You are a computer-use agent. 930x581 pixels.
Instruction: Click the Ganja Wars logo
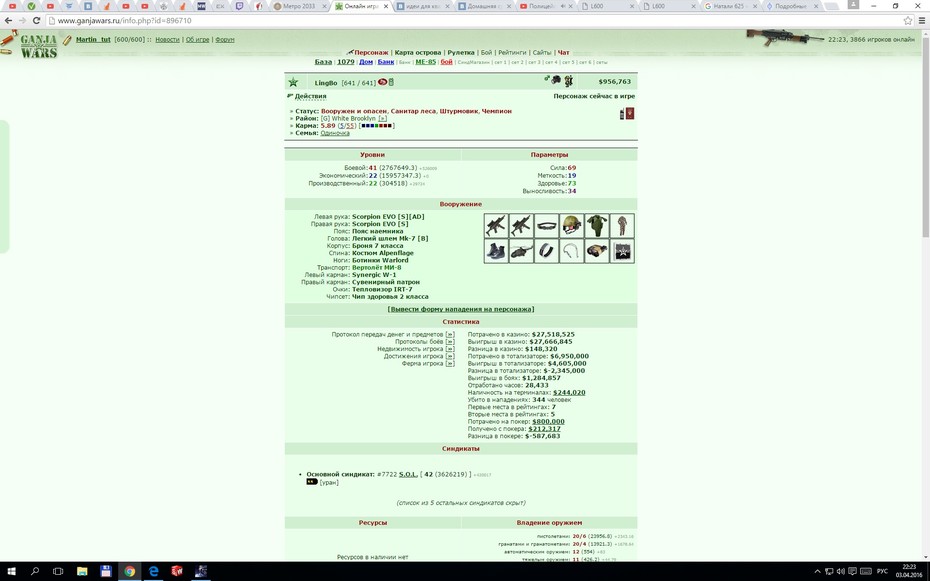click(39, 46)
